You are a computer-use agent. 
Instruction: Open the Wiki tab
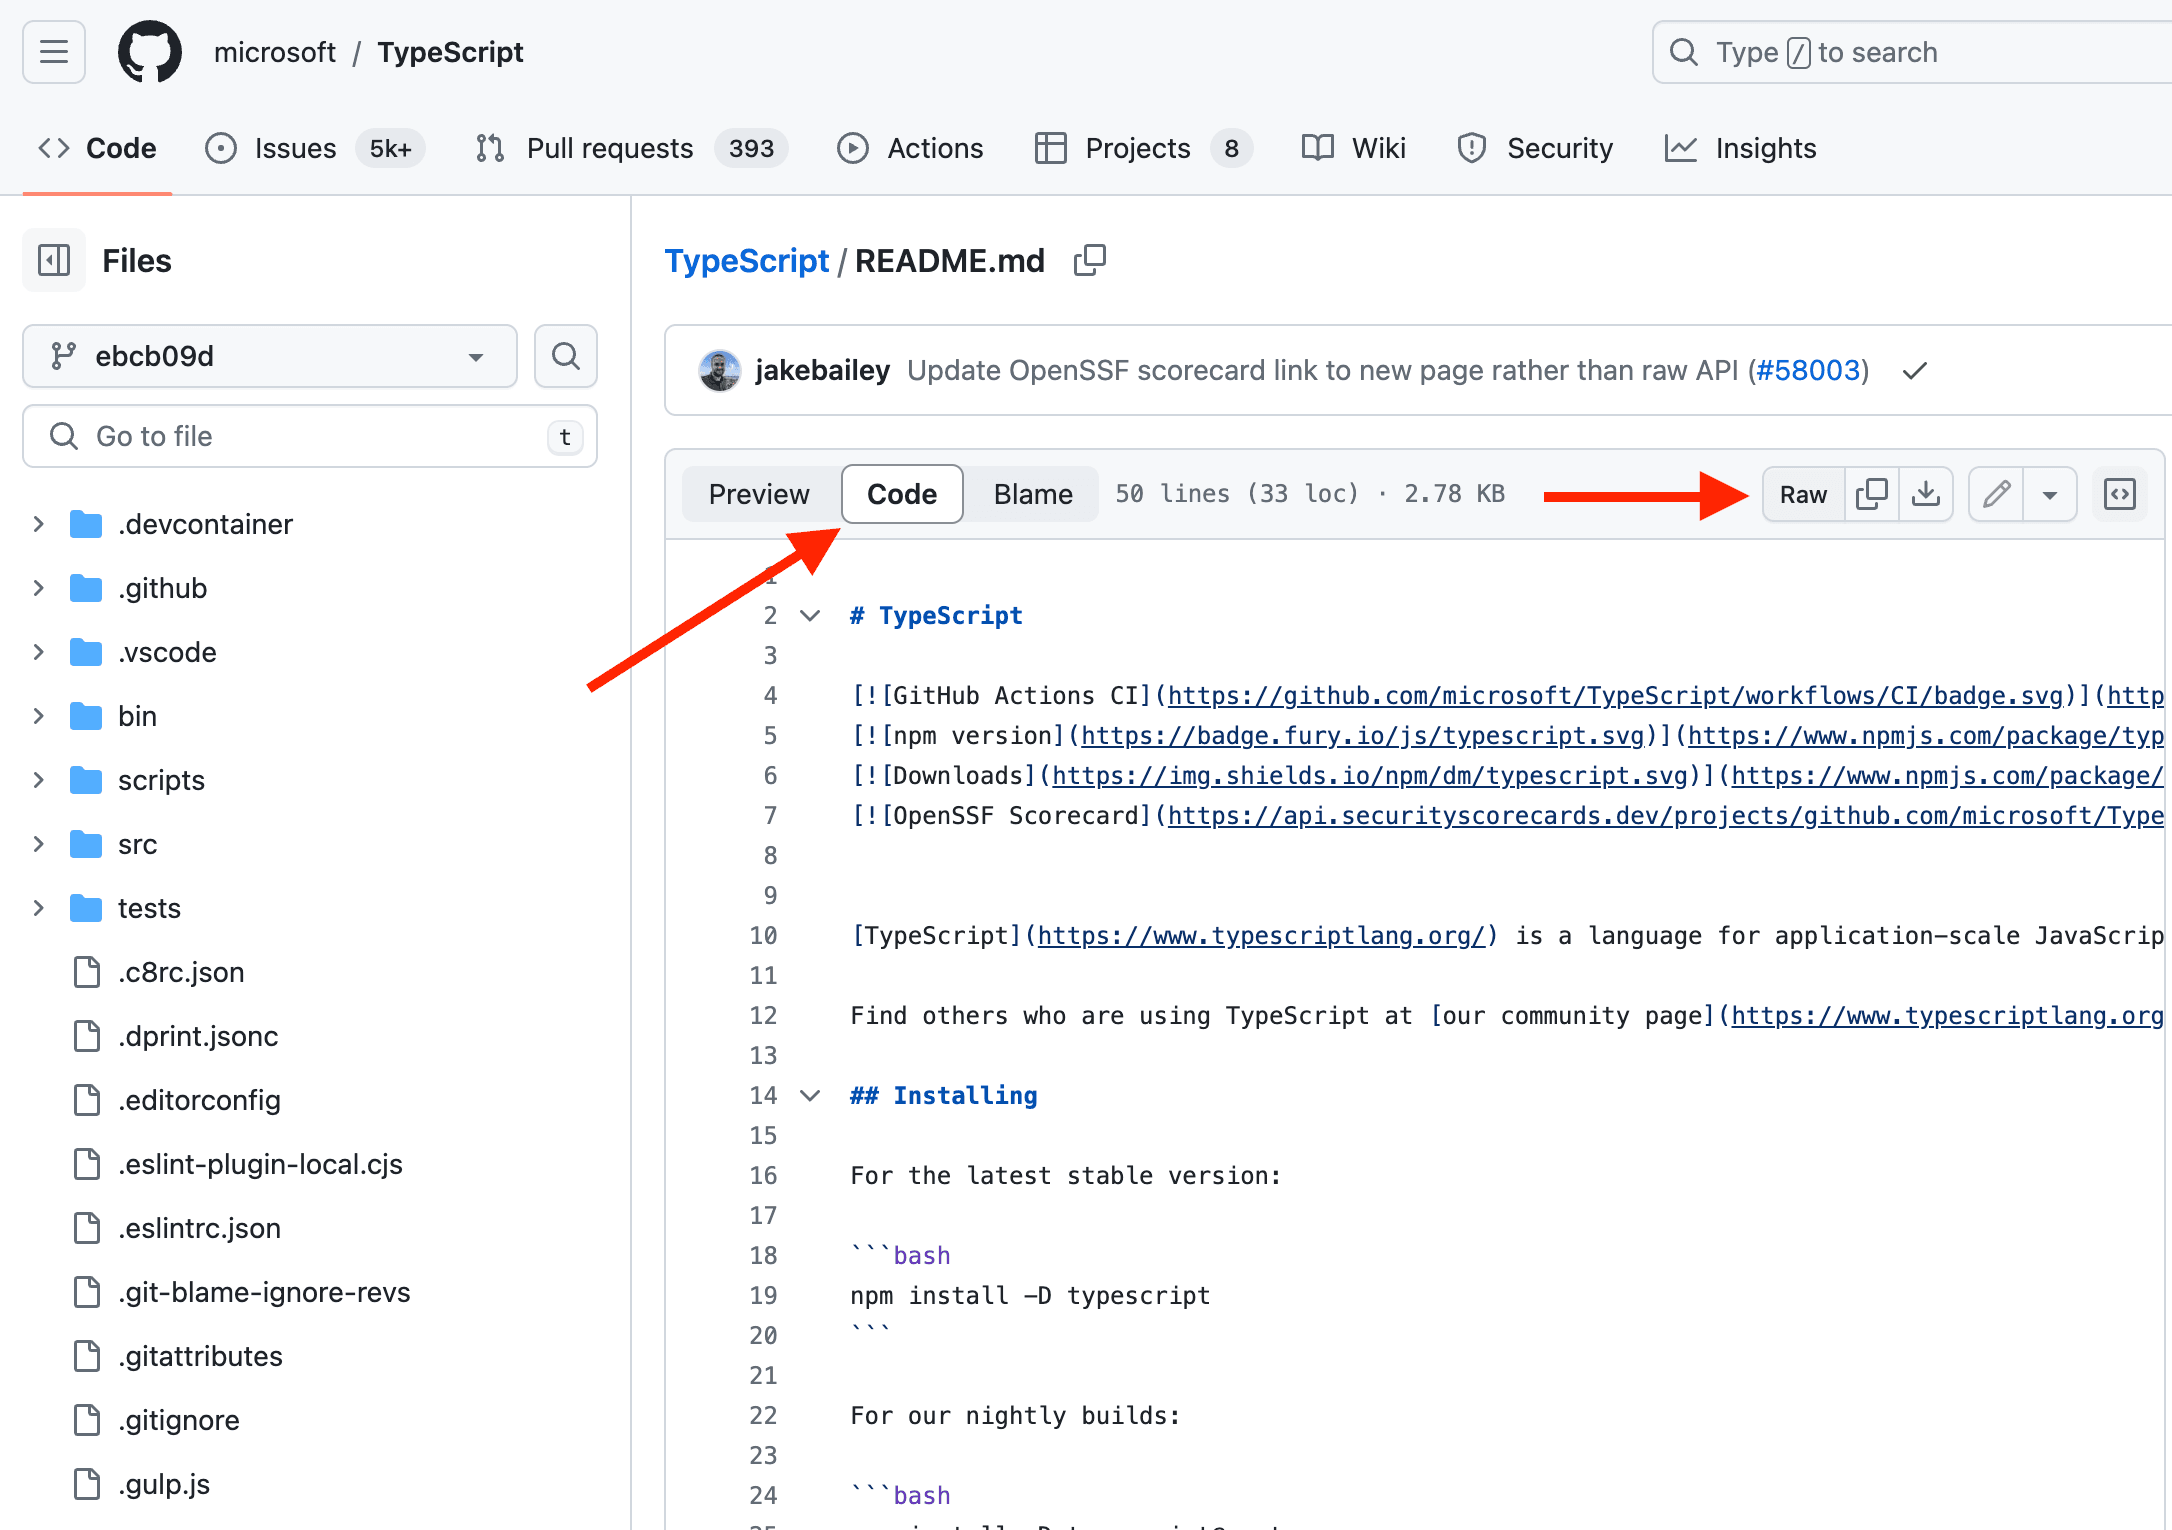tap(1354, 148)
